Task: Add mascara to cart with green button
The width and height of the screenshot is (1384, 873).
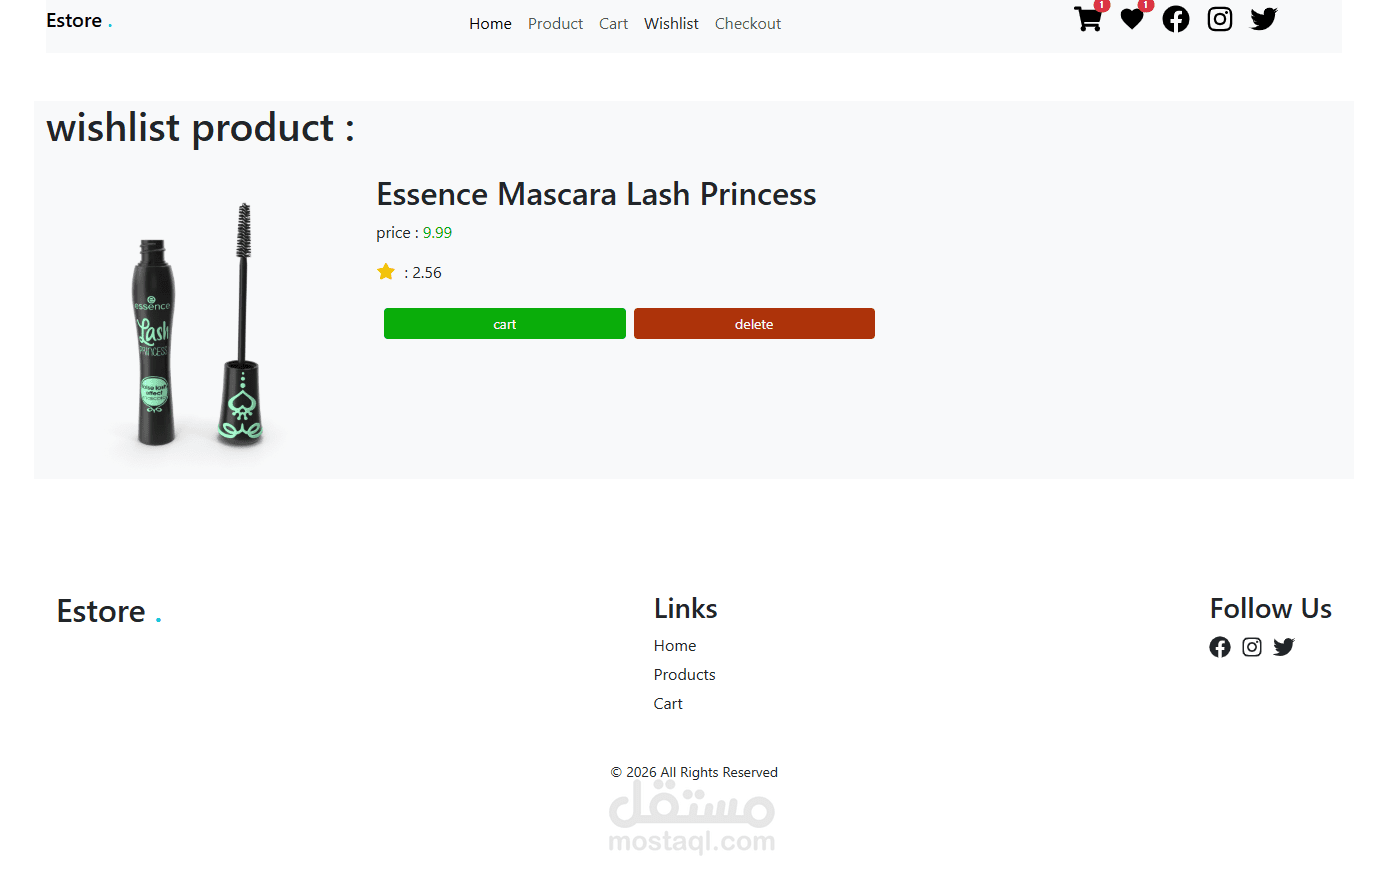Action: [505, 324]
